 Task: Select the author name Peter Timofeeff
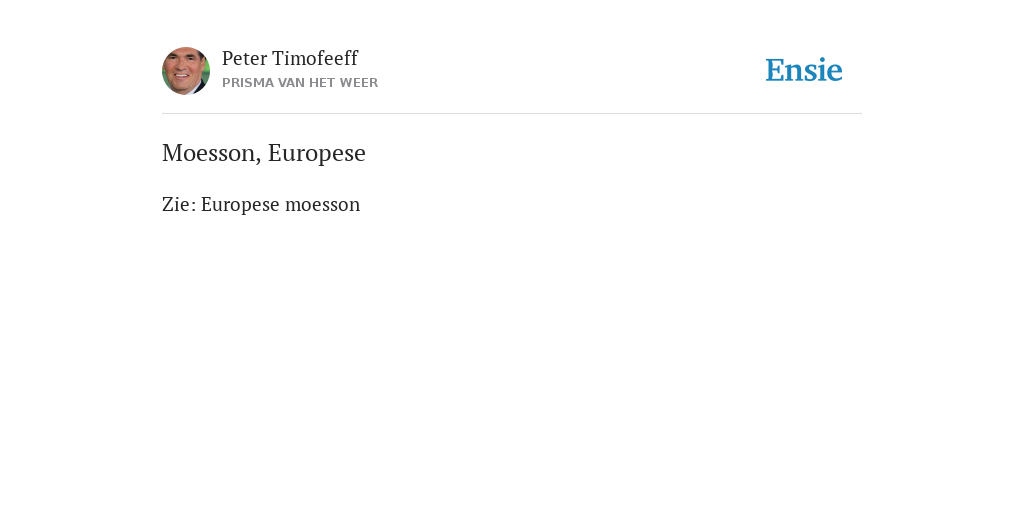pyautogui.click(x=290, y=58)
